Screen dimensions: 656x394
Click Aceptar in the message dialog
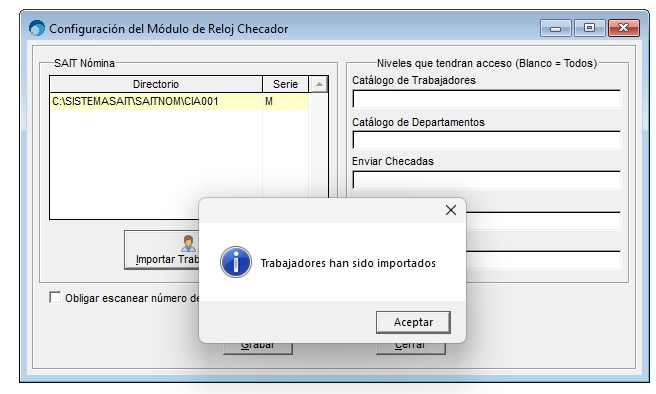pos(413,322)
